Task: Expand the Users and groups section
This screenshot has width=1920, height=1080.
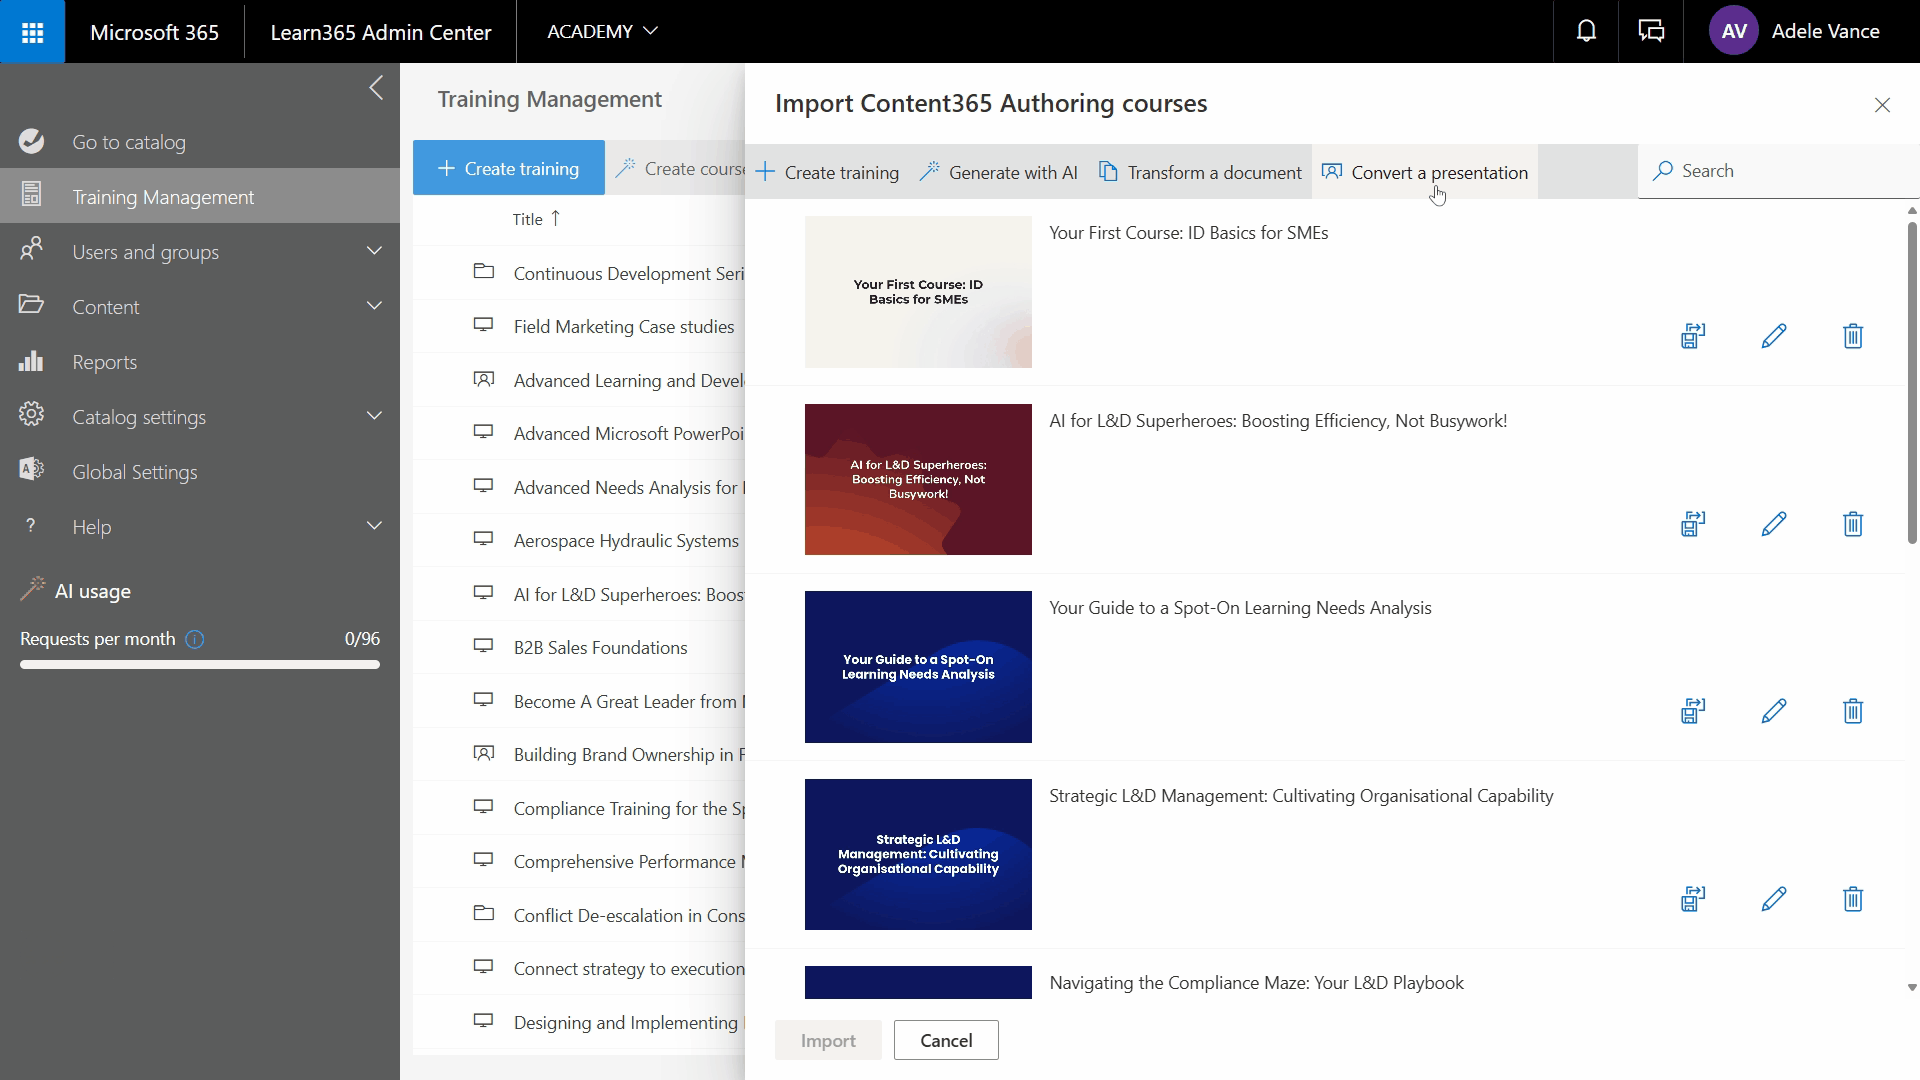Action: coord(147,251)
